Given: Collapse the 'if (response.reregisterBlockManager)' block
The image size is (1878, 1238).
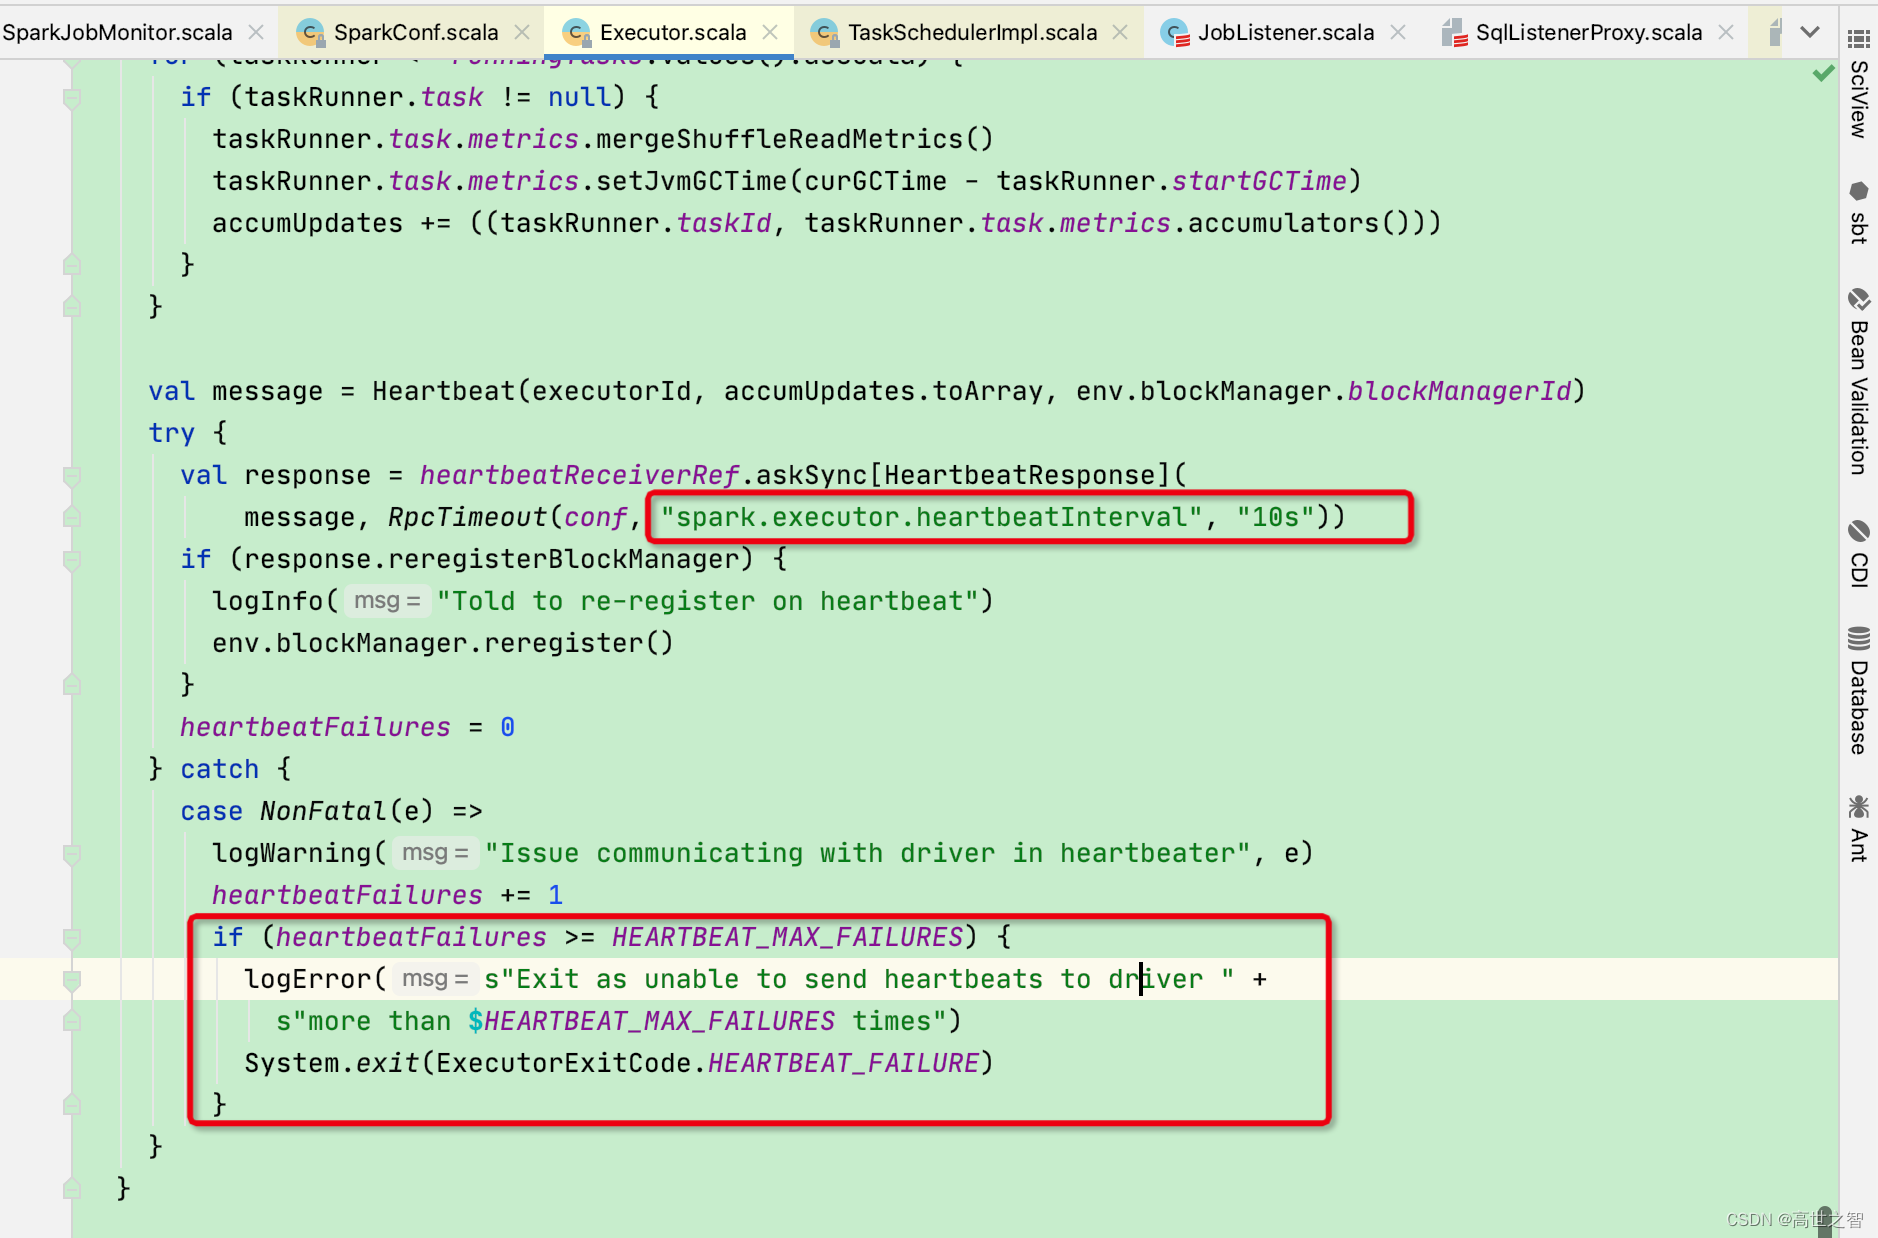Looking at the screenshot, I should pyautogui.click(x=72, y=560).
